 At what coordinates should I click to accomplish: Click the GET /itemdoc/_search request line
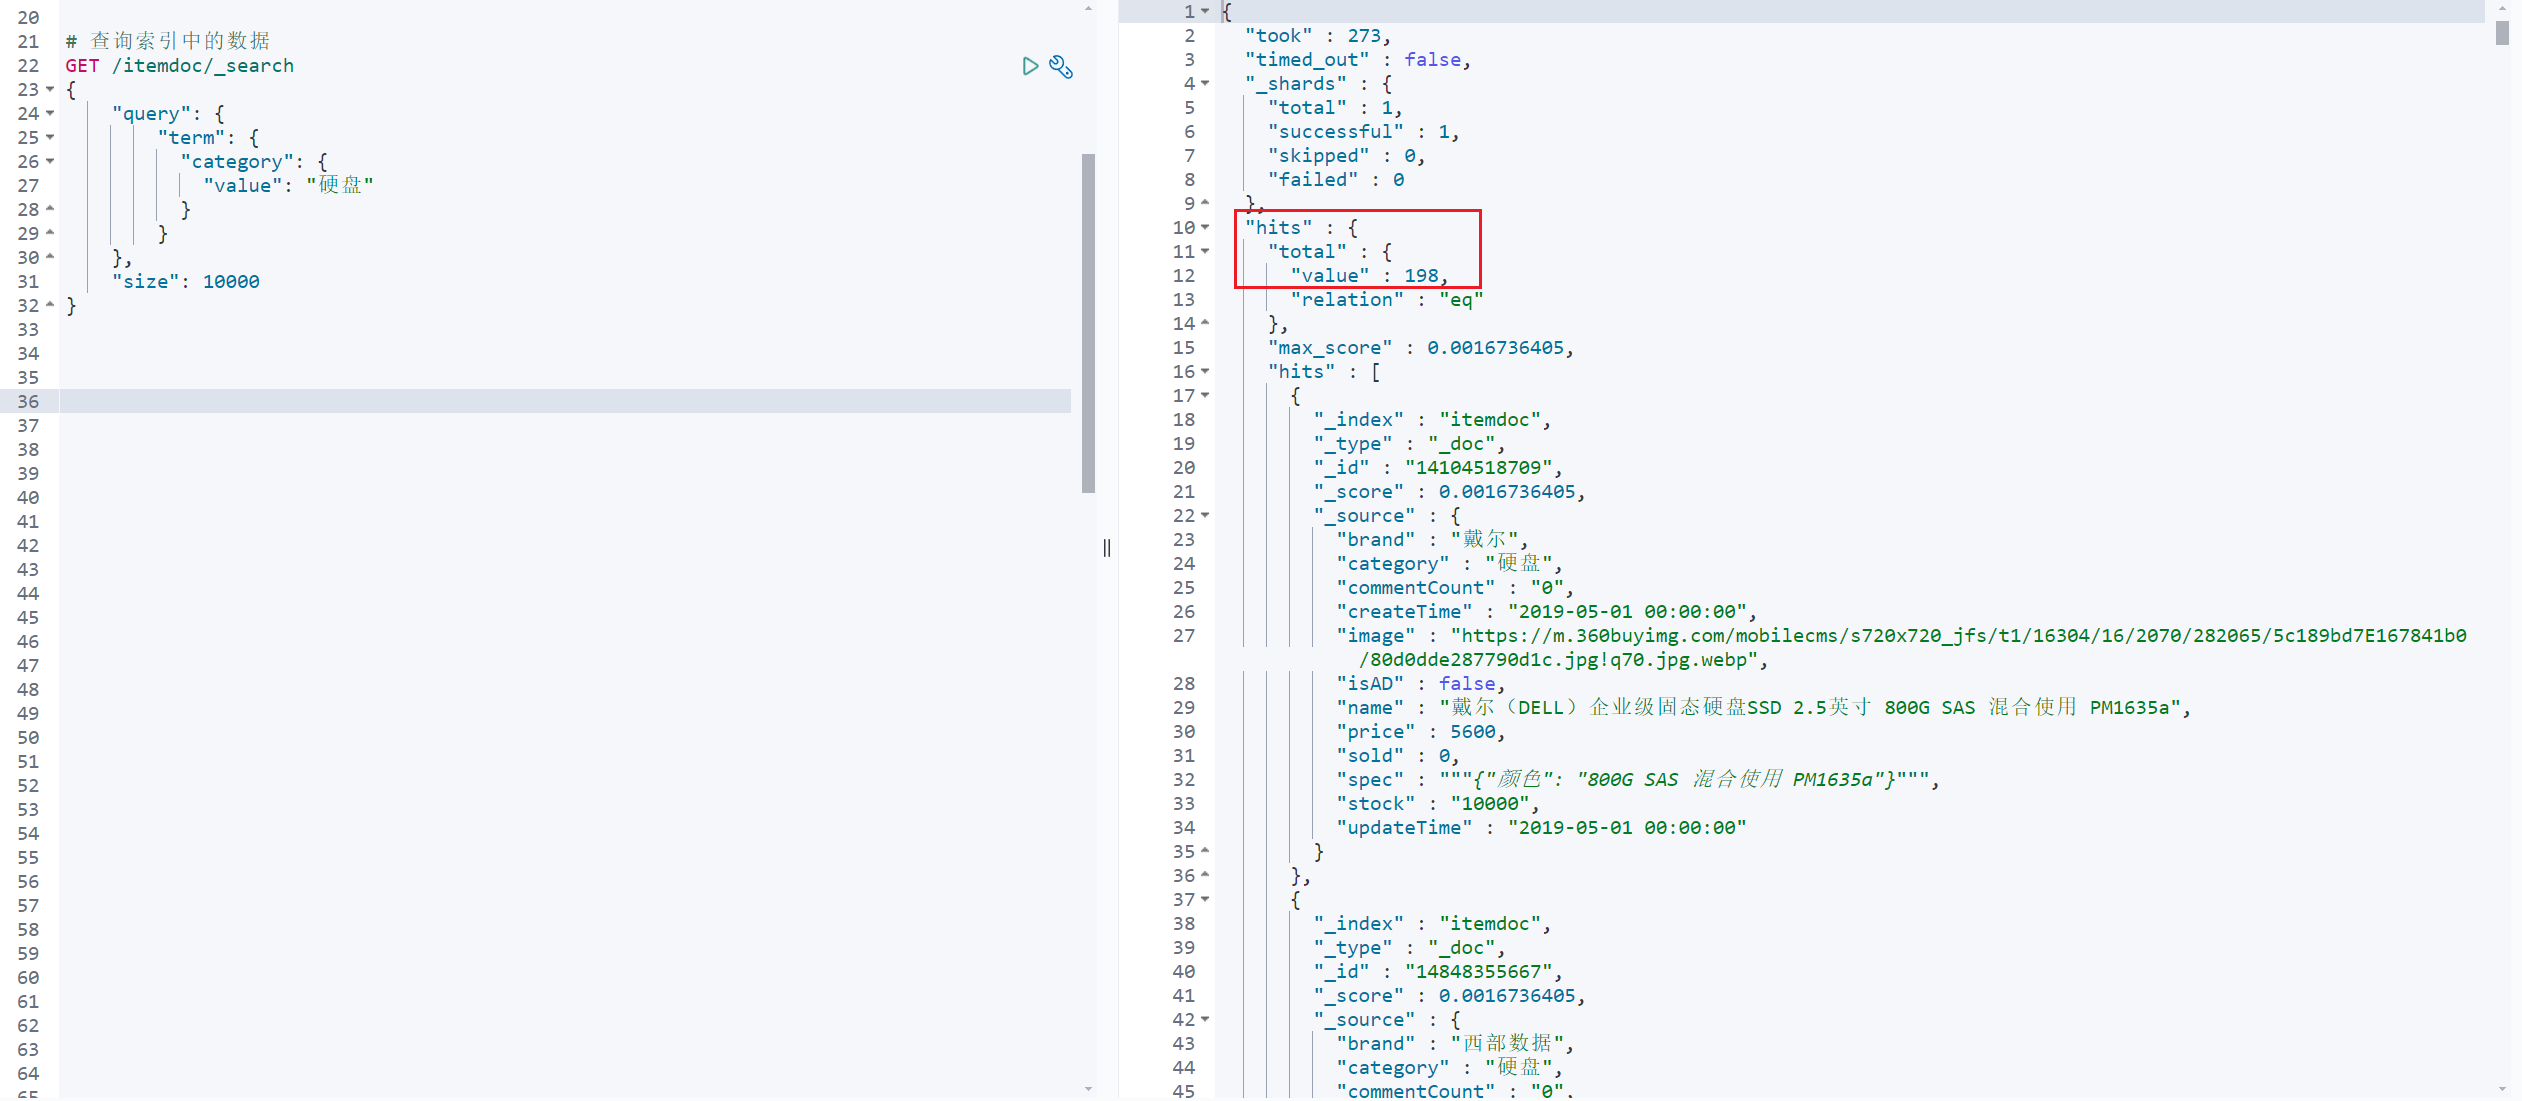180,66
